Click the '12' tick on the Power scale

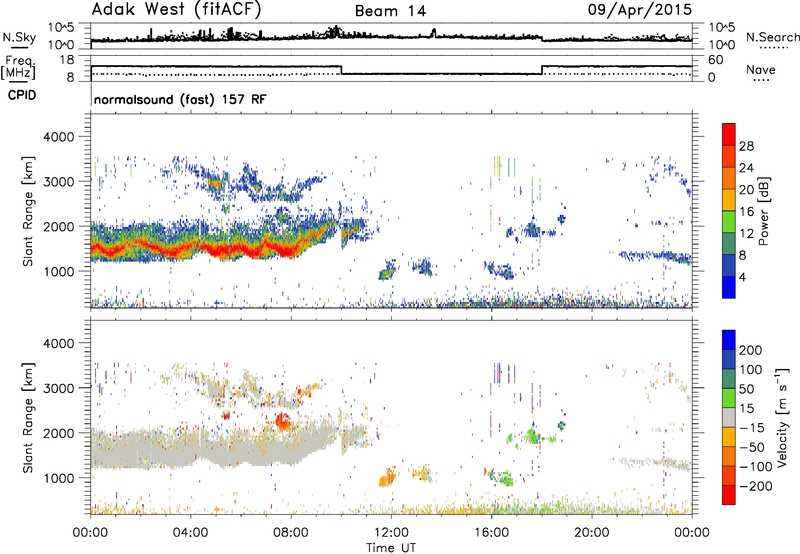click(x=746, y=234)
